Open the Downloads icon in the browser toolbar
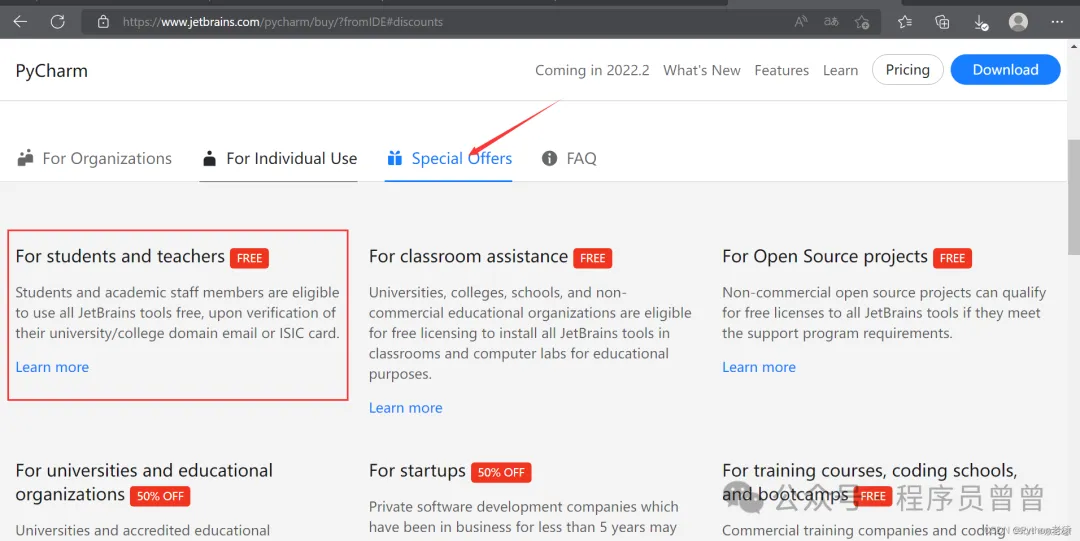The height and width of the screenshot is (541, 1080). pos(981,23)
